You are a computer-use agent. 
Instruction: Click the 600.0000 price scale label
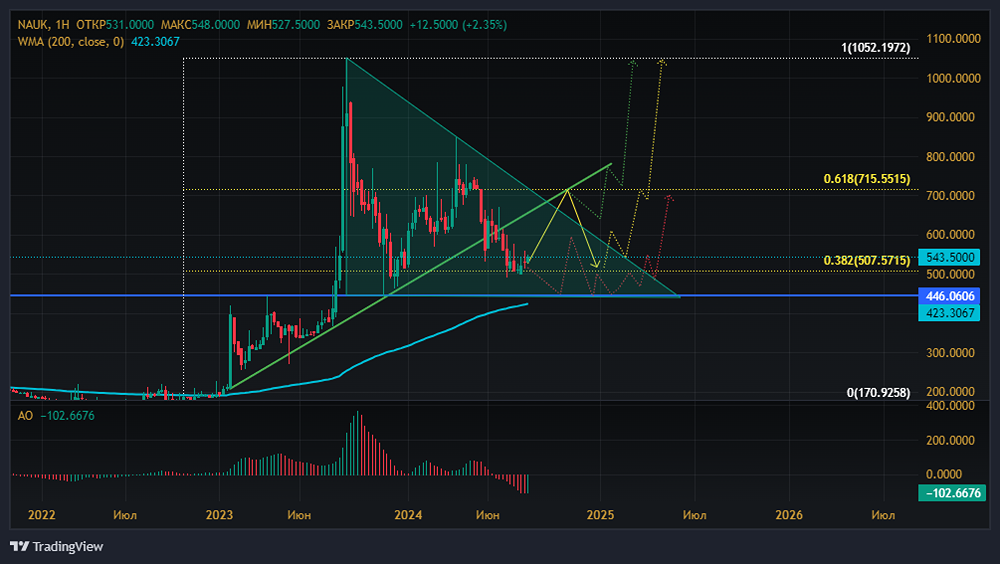[x=950, y=235]
